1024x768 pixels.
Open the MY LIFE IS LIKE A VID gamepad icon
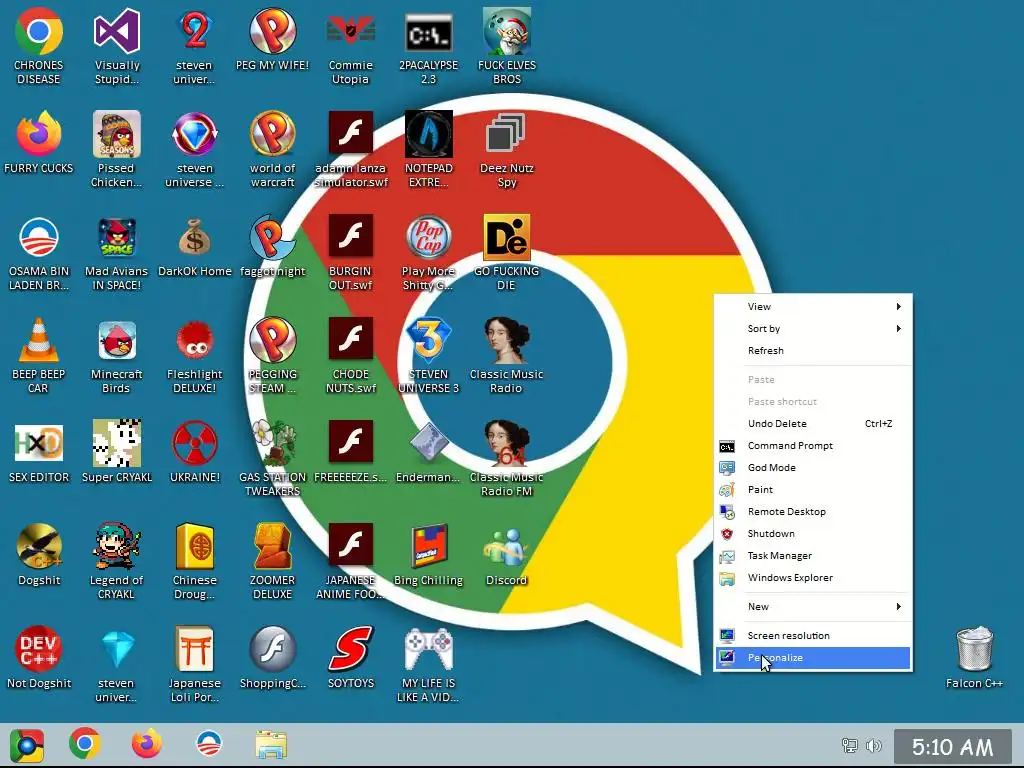click(428, 649)
